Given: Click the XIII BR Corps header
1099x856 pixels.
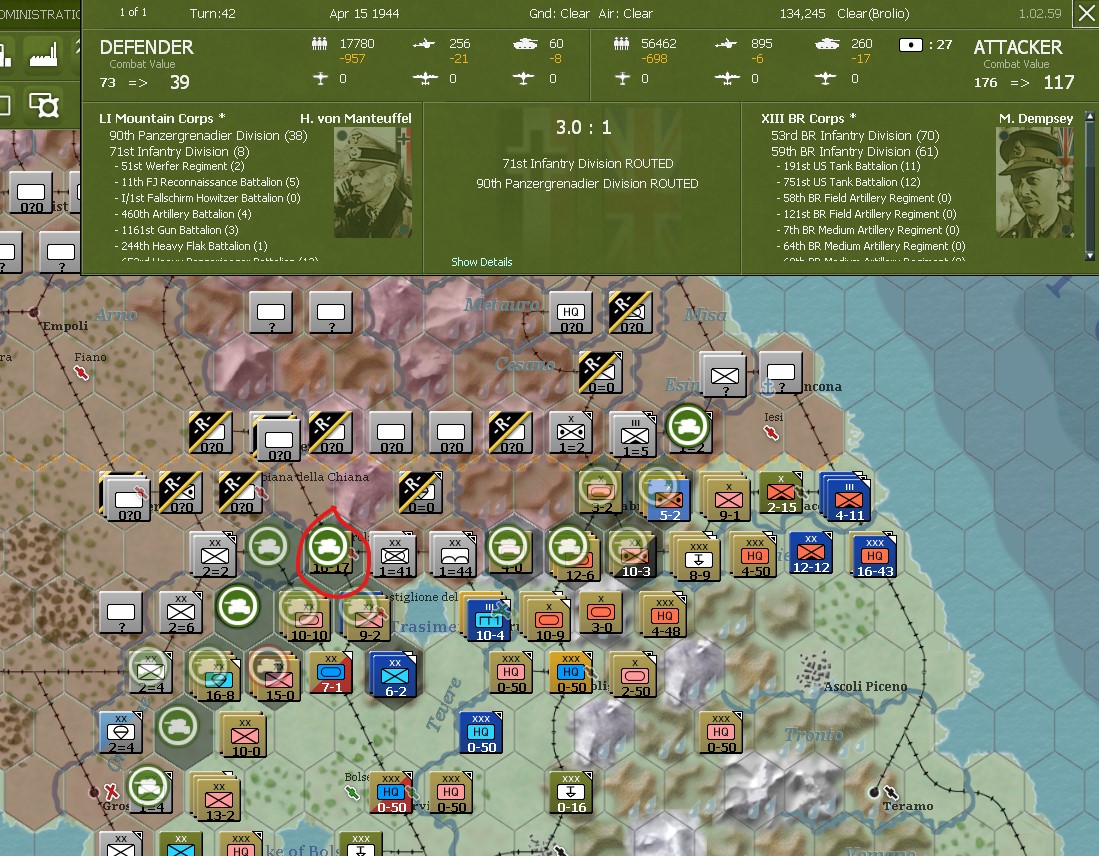Looking at the screenshot, I should [808, 118].
